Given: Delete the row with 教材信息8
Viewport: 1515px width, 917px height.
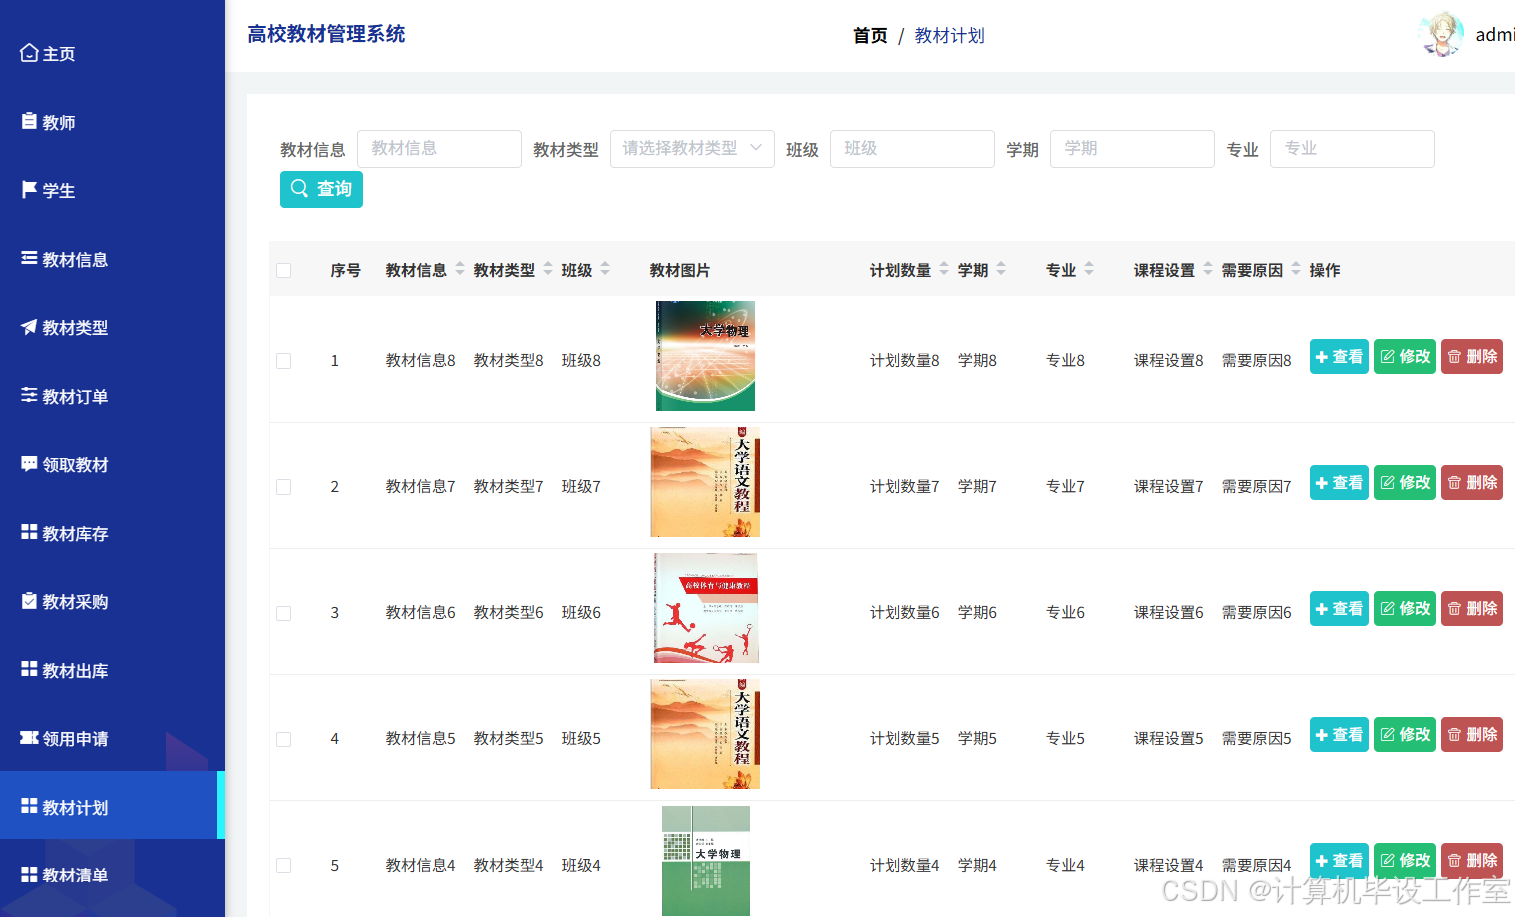Looking at the screenshot, I should [x=1471, y=357].
